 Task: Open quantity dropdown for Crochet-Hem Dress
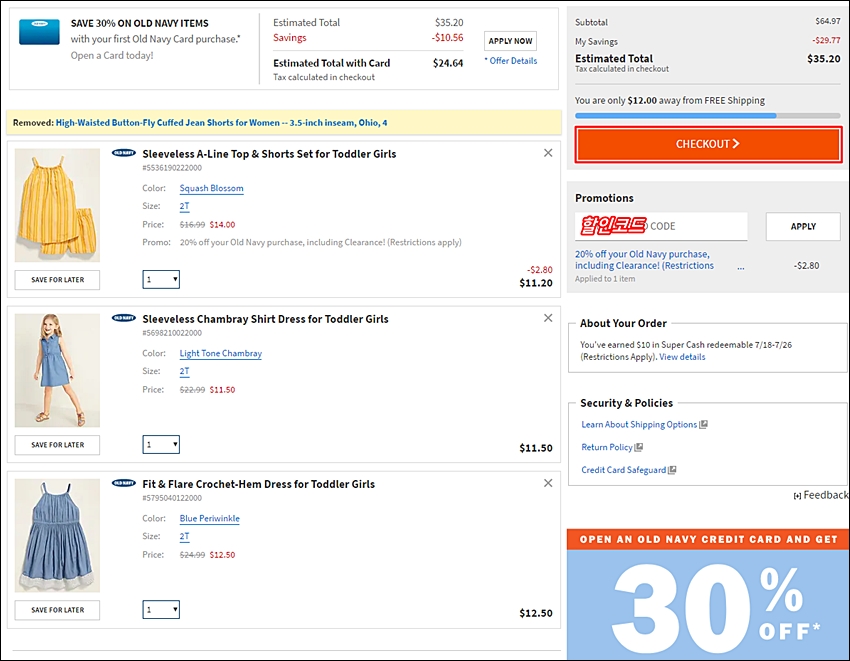(x=161, y=609)
